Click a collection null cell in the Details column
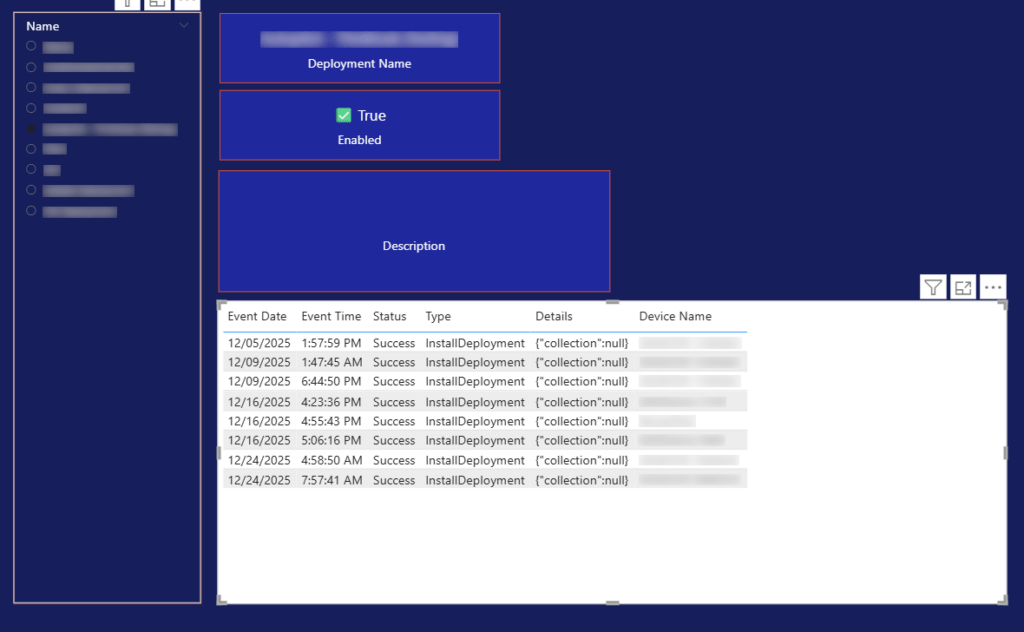This screenshot has width=1024, height=632. (x=581, y=343)
